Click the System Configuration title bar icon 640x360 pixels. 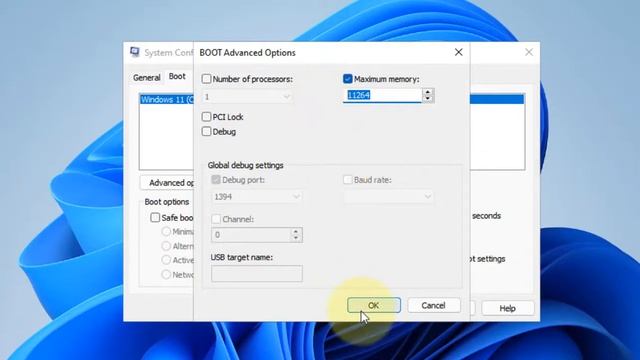click(x=135, y=52)
